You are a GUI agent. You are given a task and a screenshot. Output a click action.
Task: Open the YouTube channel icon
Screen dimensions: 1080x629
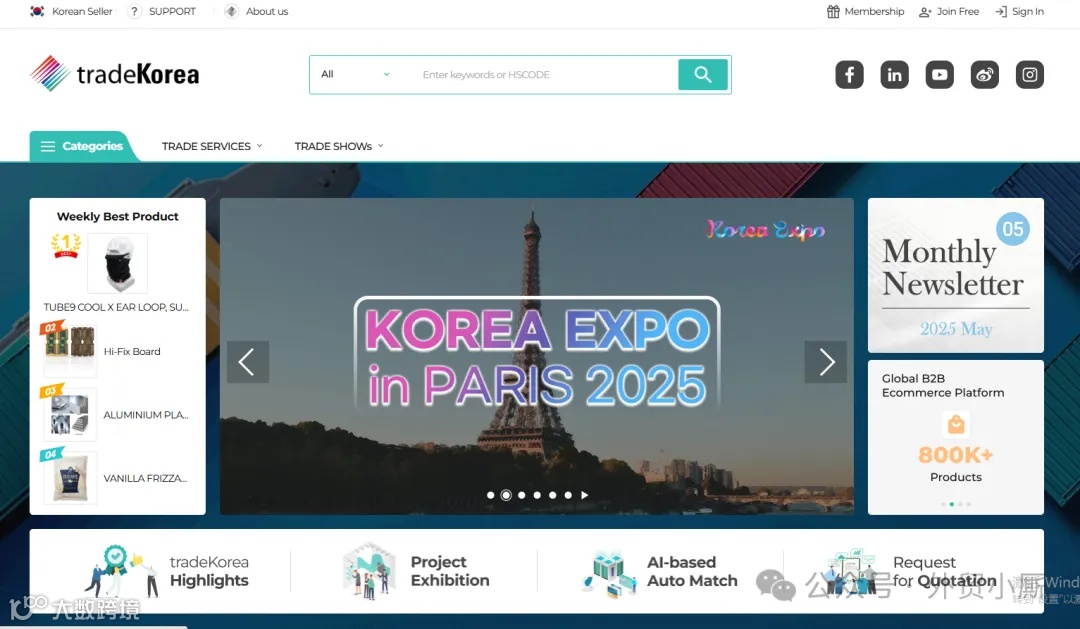click(939, 74)
